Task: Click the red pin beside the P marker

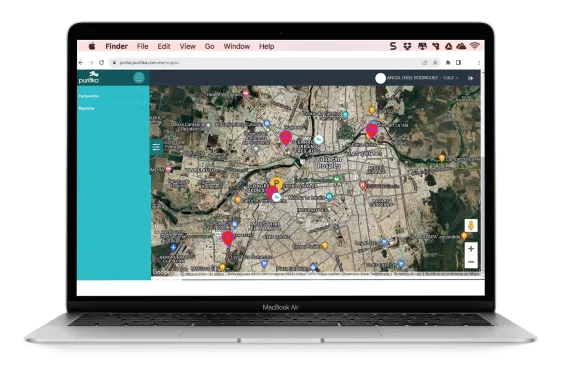Action: 272,192
